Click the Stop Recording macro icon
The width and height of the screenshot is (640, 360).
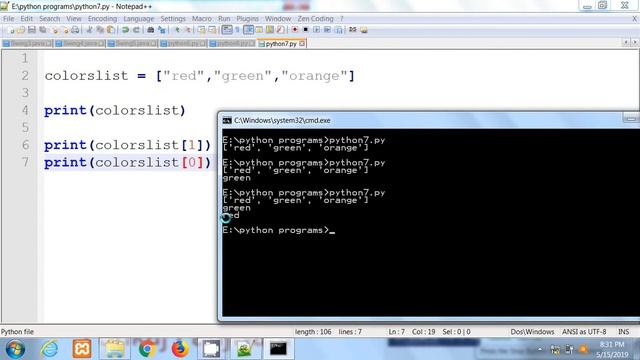pos(305,30)
